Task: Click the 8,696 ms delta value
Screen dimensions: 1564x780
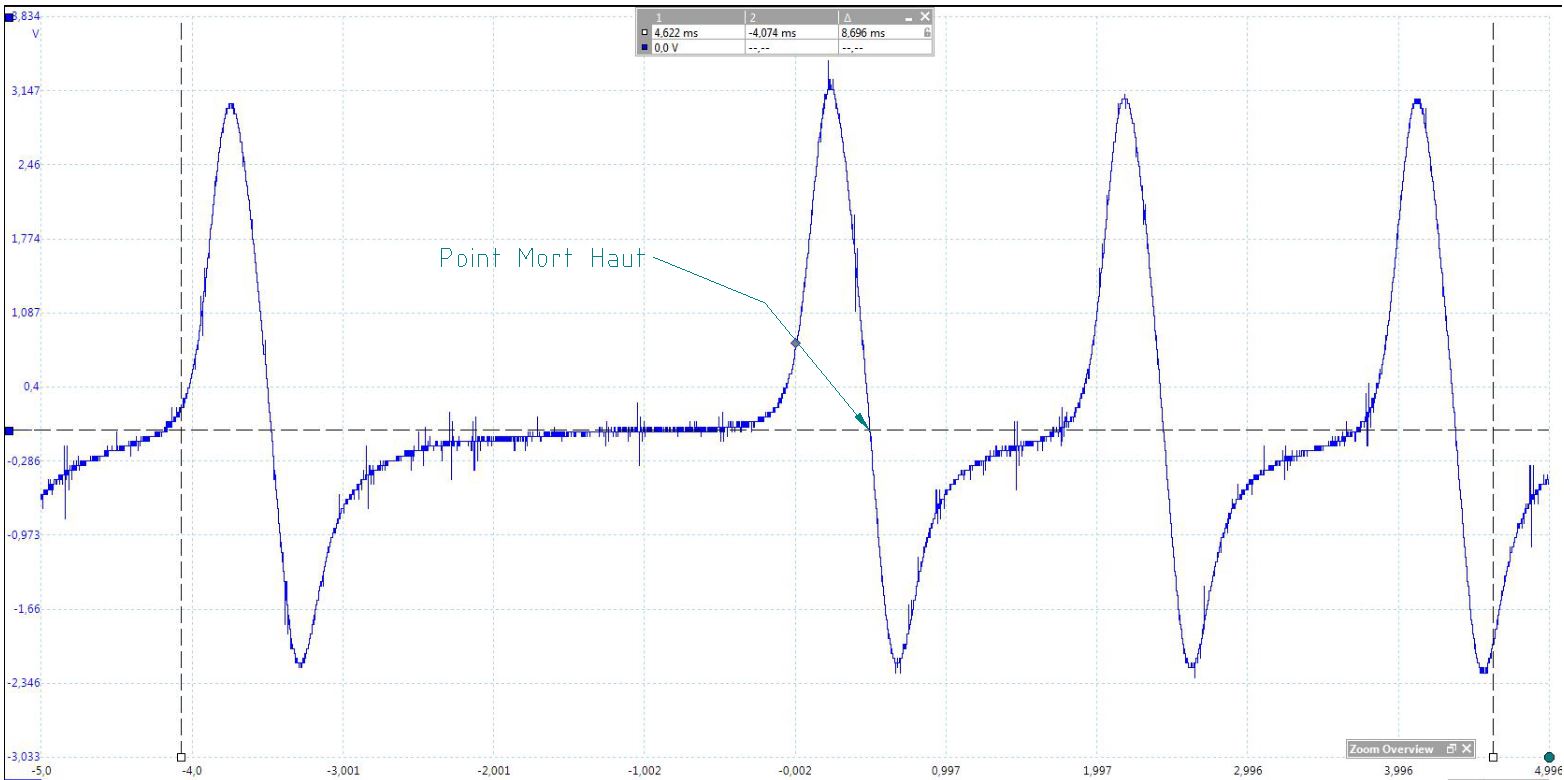Action: coord(863,33)
